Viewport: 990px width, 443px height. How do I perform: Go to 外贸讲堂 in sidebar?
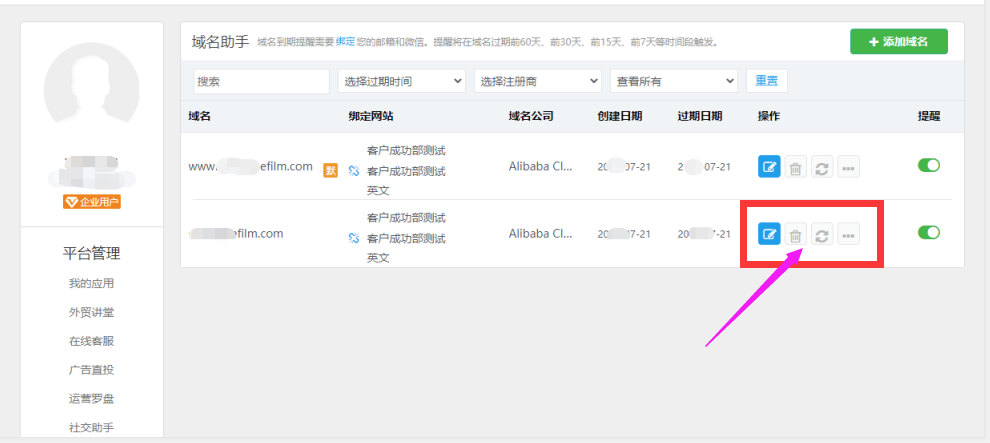[91, 312]
